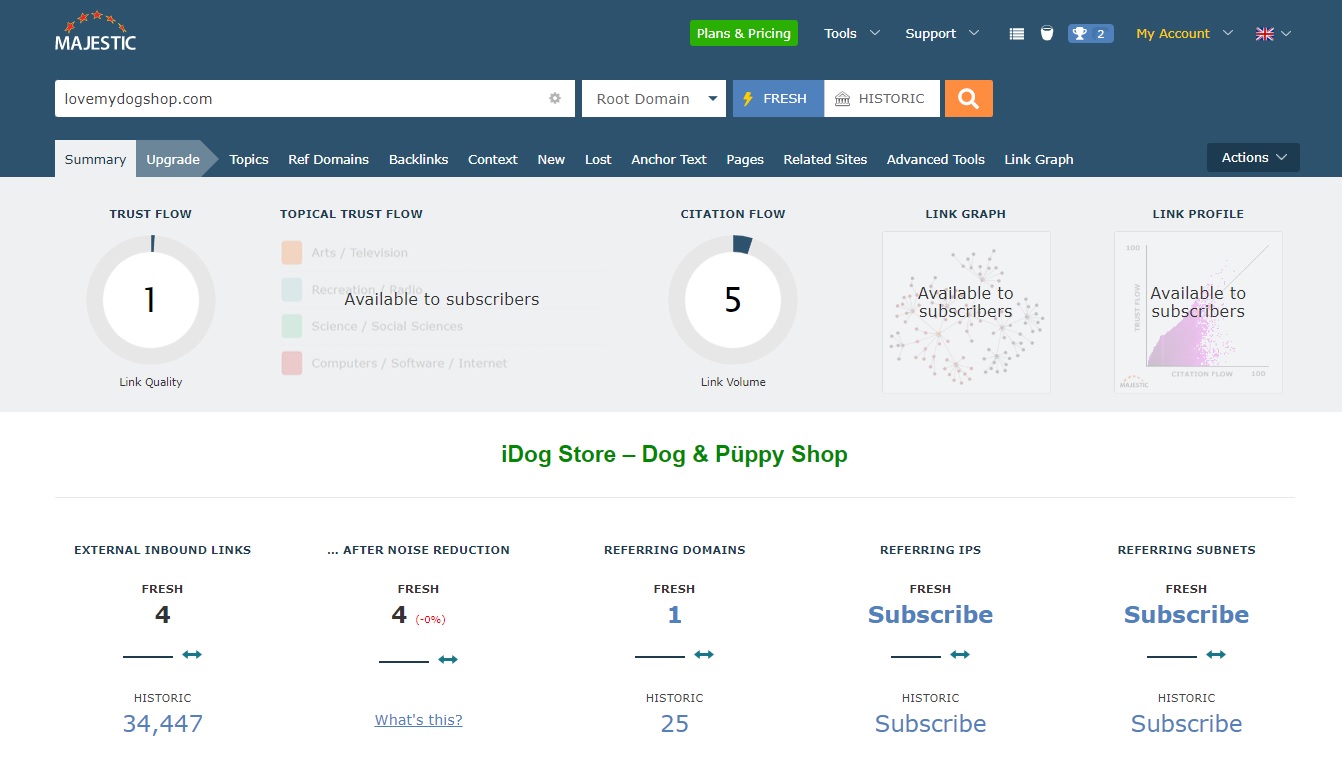This screenshot has height=760, width=1342.
Task: Click fresh Subscribe under Referring IPs
Action: pyautogui.click(x=931, y=615)
